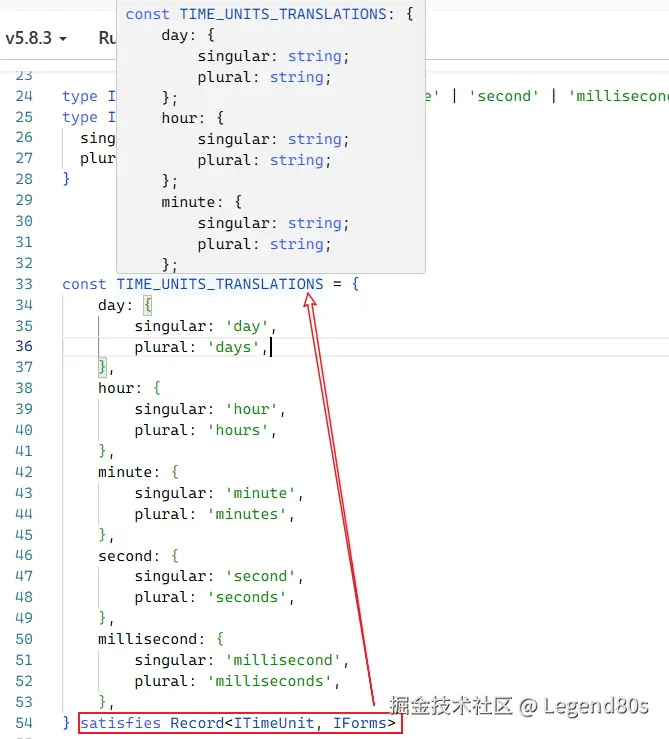Image resolution: width=669 pixels, height=739 pixels.
Task: Click the 'const' keyword in the hover tooltip
Action: coord(148,14)
